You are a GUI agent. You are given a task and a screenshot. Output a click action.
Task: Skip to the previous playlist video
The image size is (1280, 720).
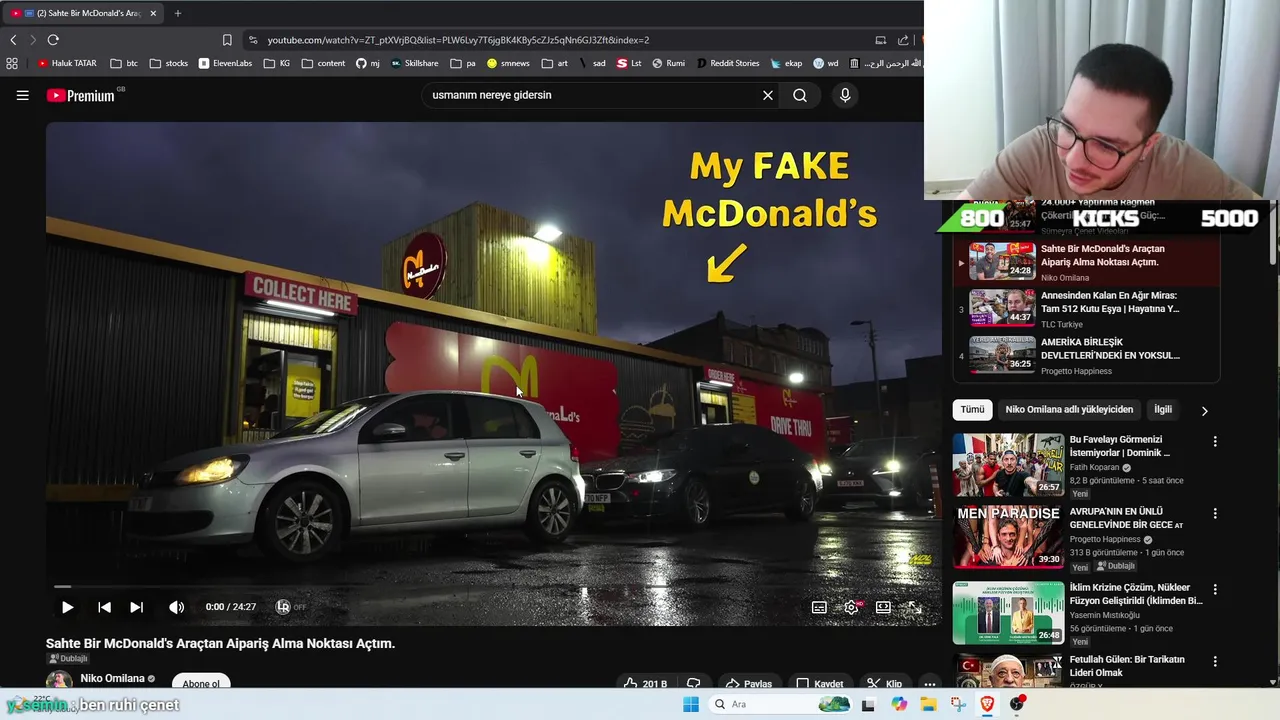104,607
